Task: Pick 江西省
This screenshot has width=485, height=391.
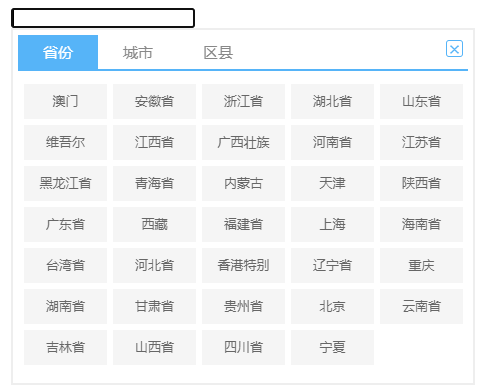Action: [x=154, y=142]
